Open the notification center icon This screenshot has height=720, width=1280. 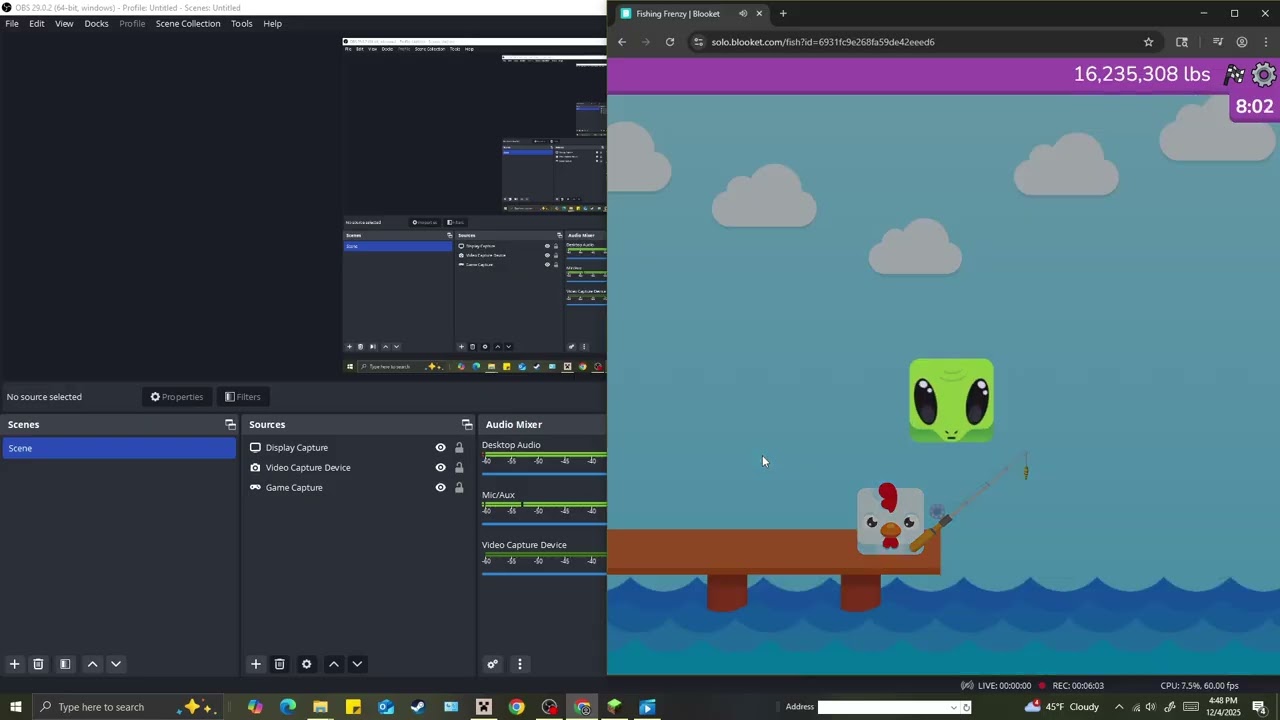[x=1259, y=707]
